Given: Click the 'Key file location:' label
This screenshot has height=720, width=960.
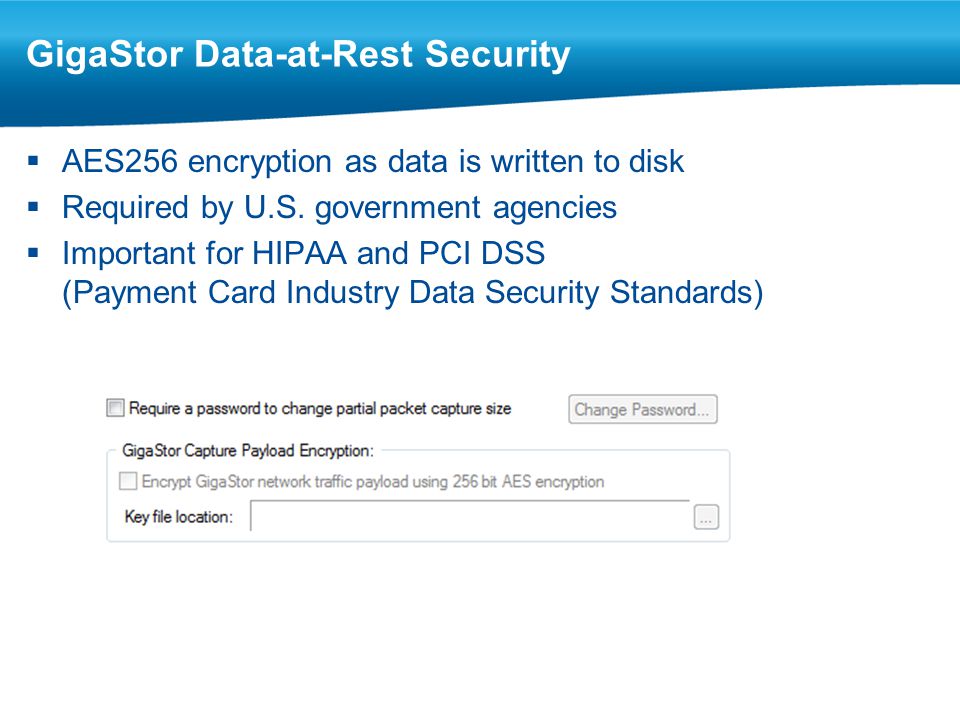Looking at the screenshot, I should point(179,517).
